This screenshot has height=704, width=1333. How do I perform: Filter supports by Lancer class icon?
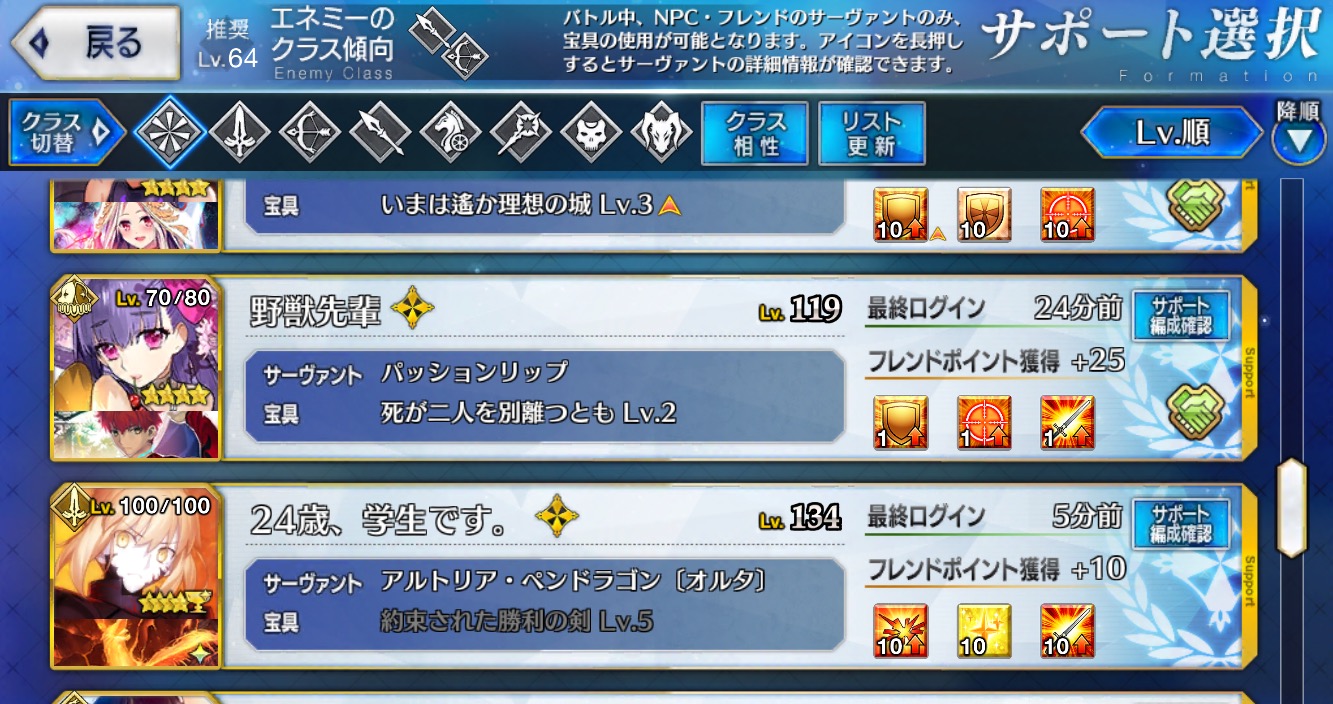[x=380, y=132]
